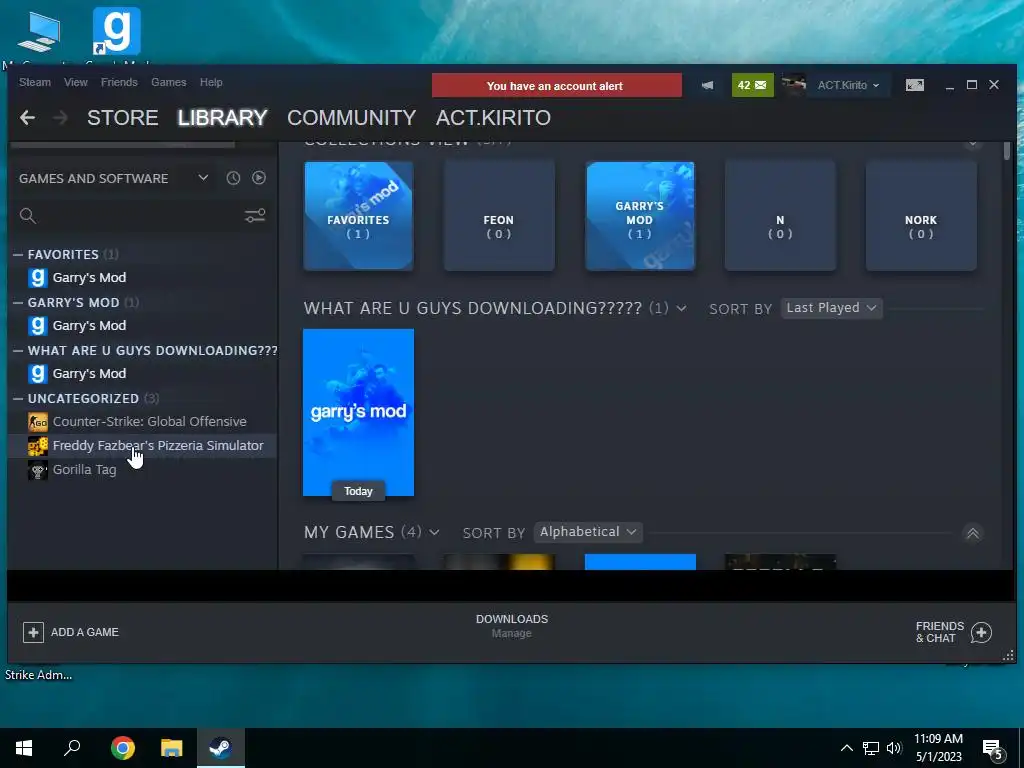Open the NORK collection tile

tap(921, 216)
